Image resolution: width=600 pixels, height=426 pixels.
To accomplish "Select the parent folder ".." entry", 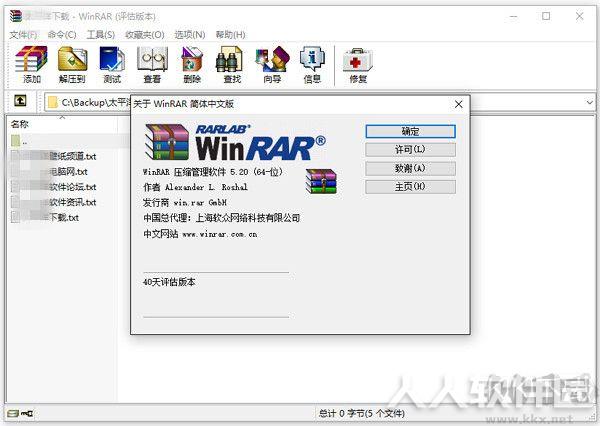I will [x=19, y=141].
